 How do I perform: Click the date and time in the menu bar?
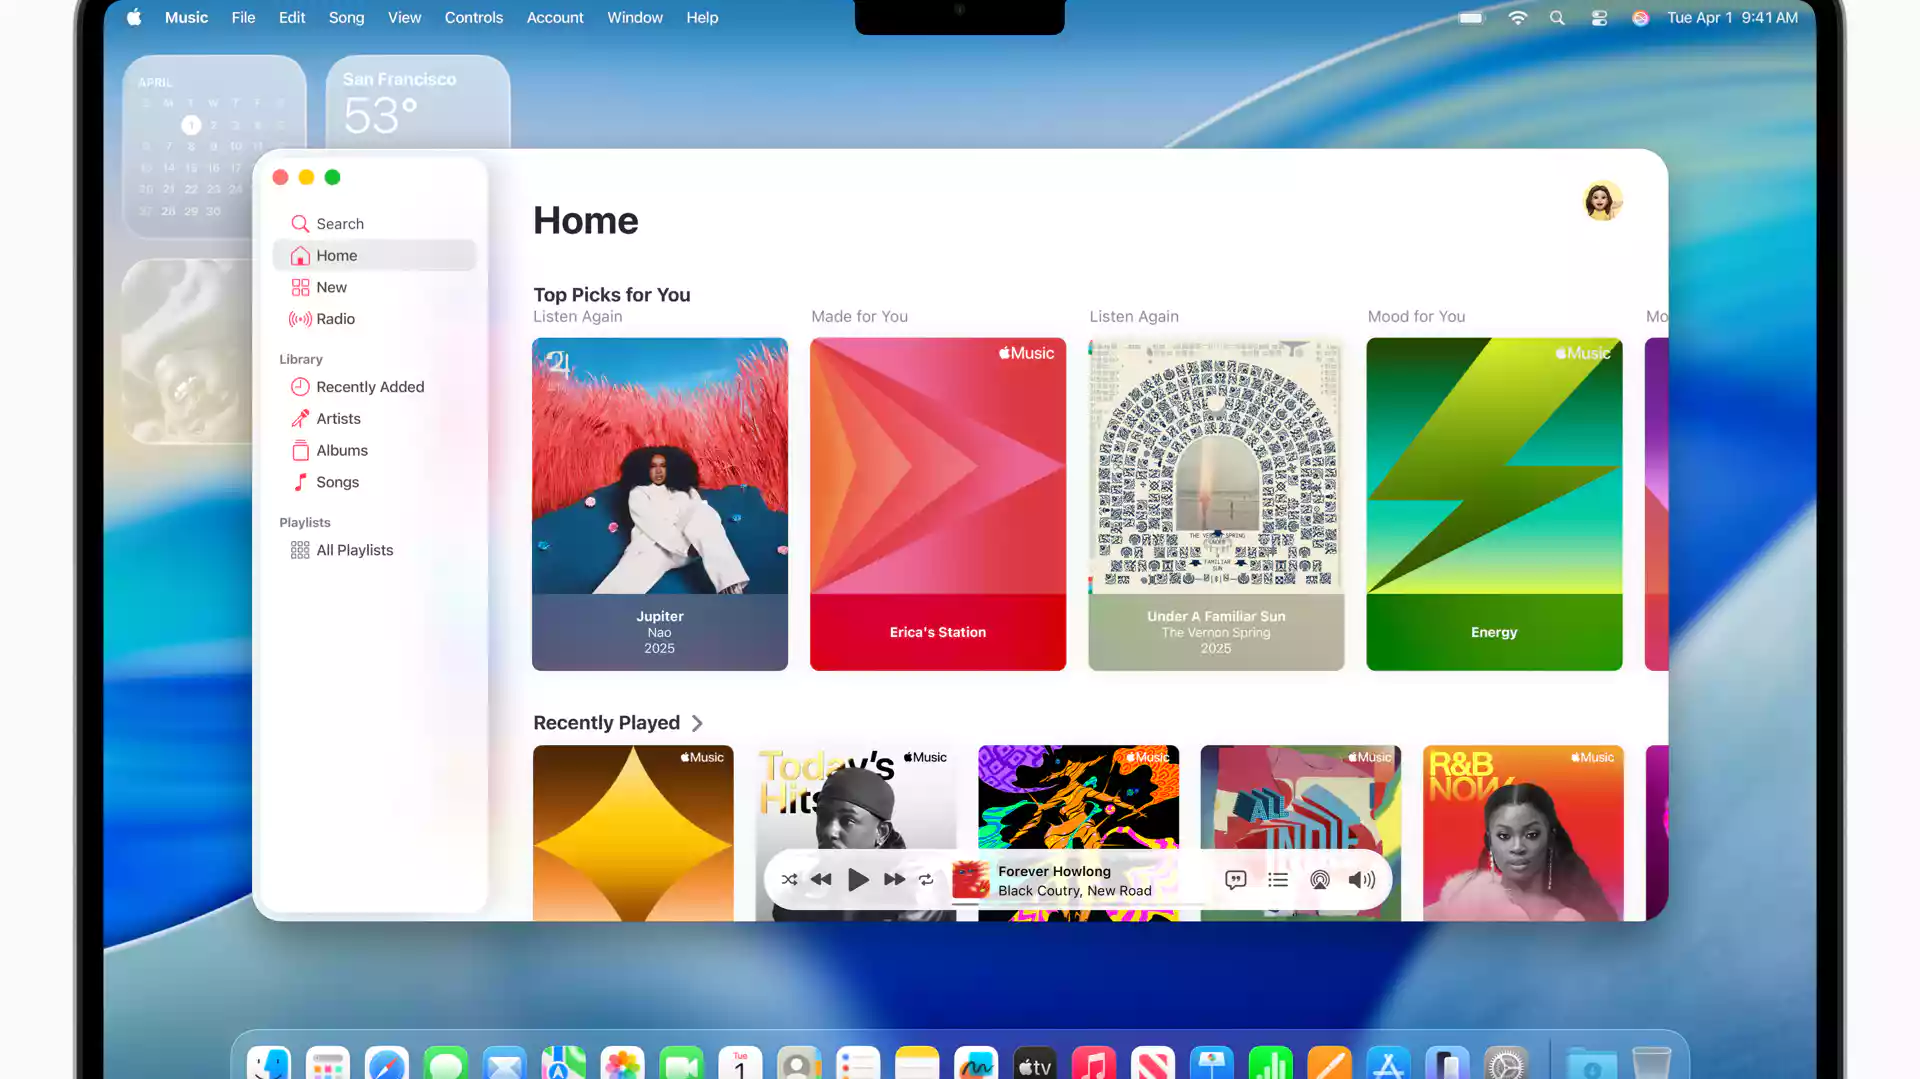[x=1732, y=17]
